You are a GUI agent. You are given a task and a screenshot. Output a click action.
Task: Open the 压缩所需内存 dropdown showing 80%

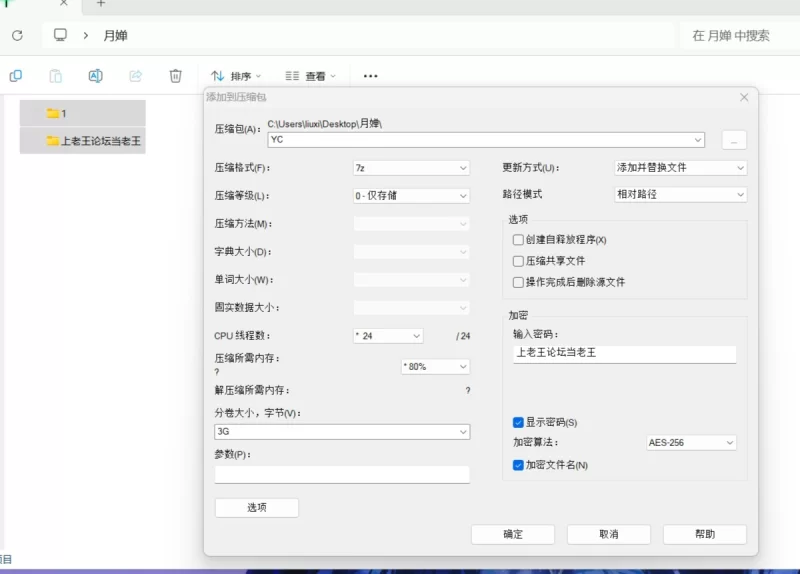click(x=435, y=366)
